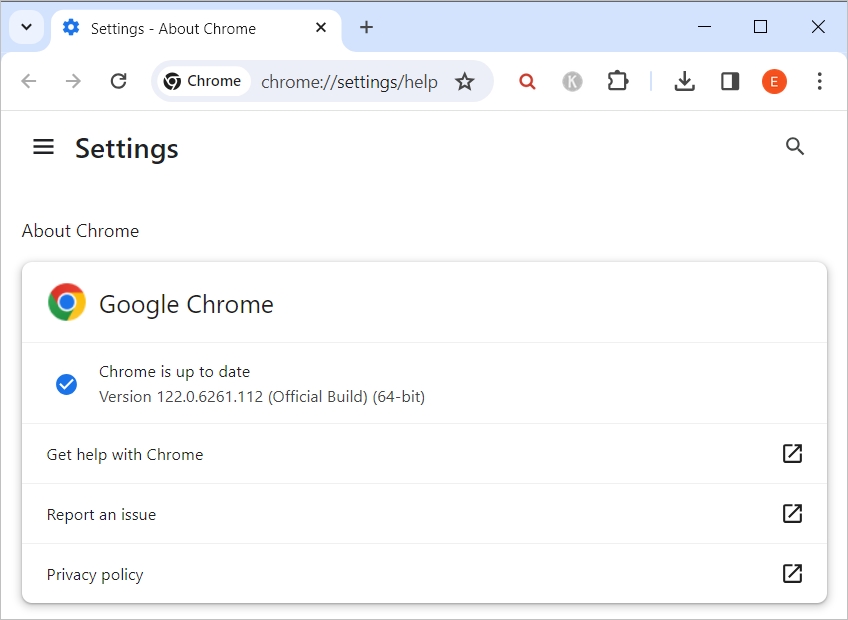Open the red magnifier extension

[527, 82]
